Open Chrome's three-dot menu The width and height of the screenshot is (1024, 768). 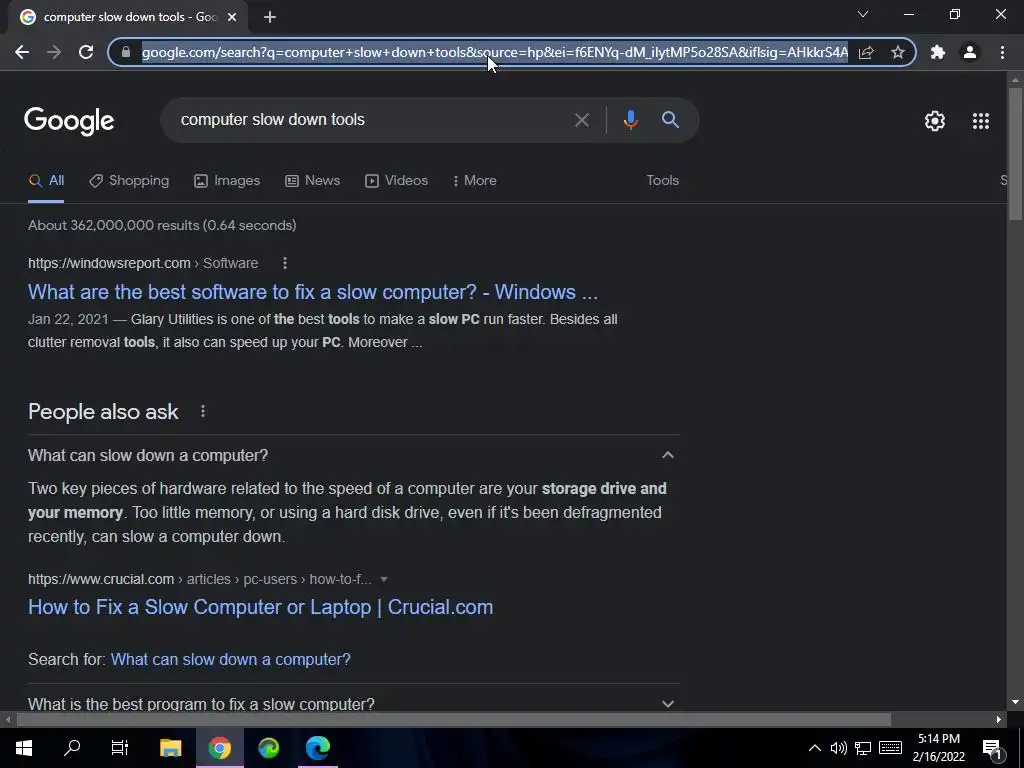click(x=1002, y=52)
